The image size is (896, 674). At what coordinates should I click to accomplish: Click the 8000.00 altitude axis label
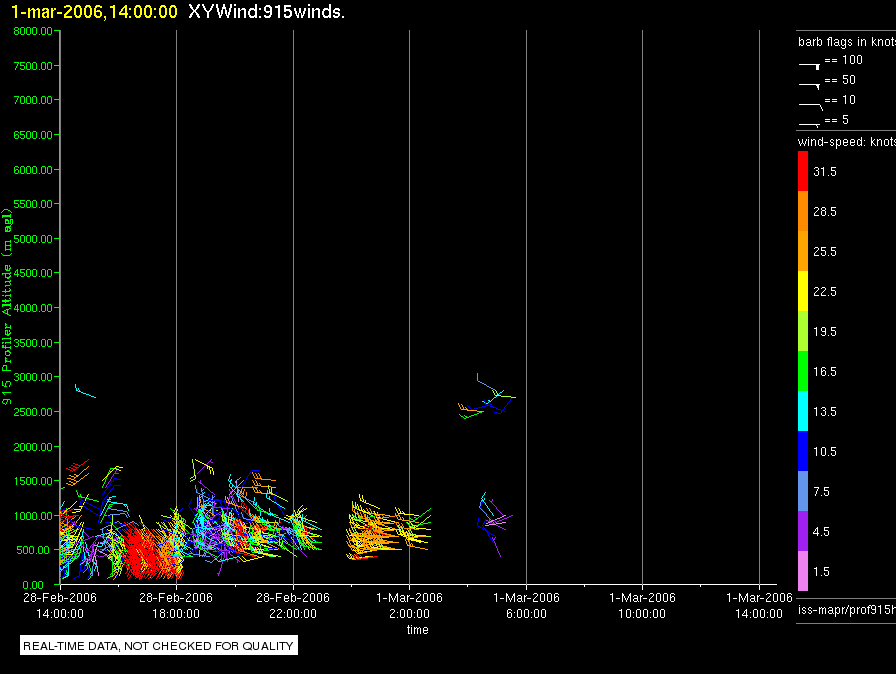[x=33, y=31]
